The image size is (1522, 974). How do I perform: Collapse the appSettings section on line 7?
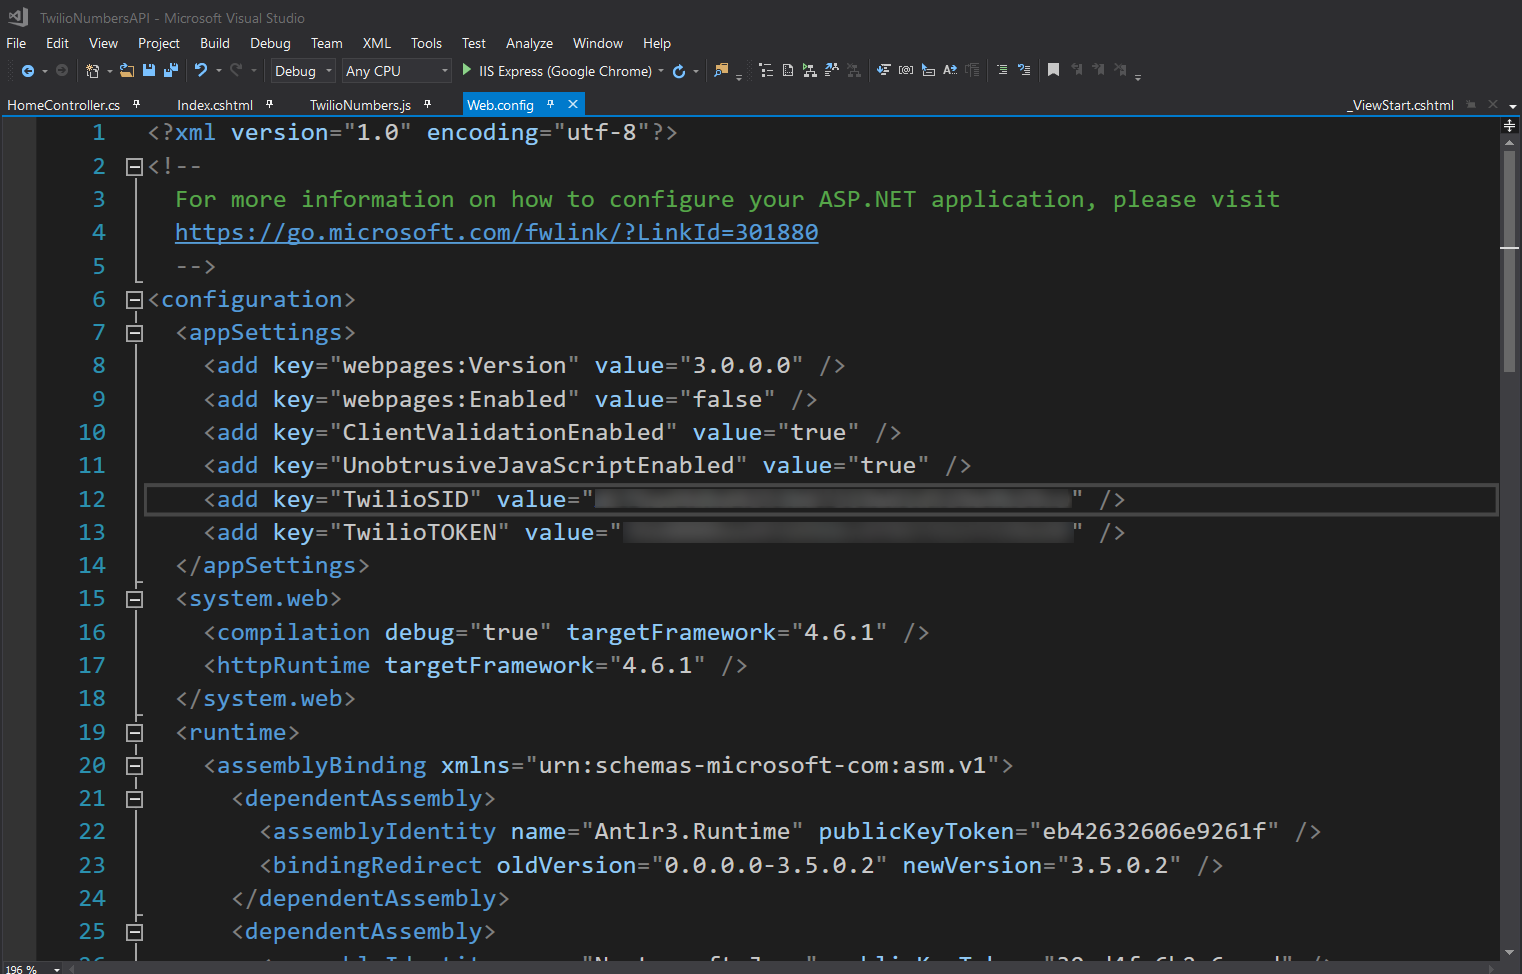tap(134, 333)
